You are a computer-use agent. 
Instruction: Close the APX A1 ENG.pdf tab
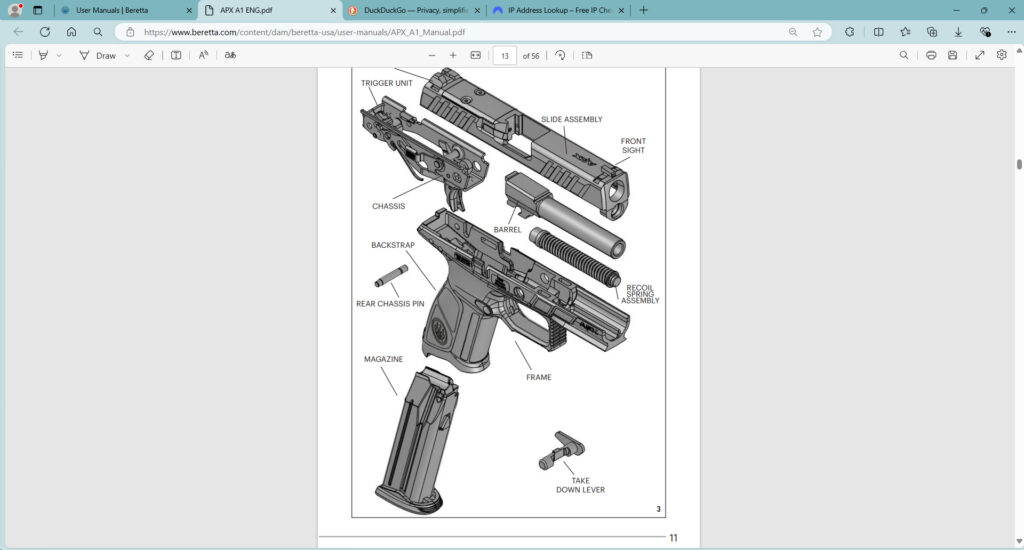333,10
